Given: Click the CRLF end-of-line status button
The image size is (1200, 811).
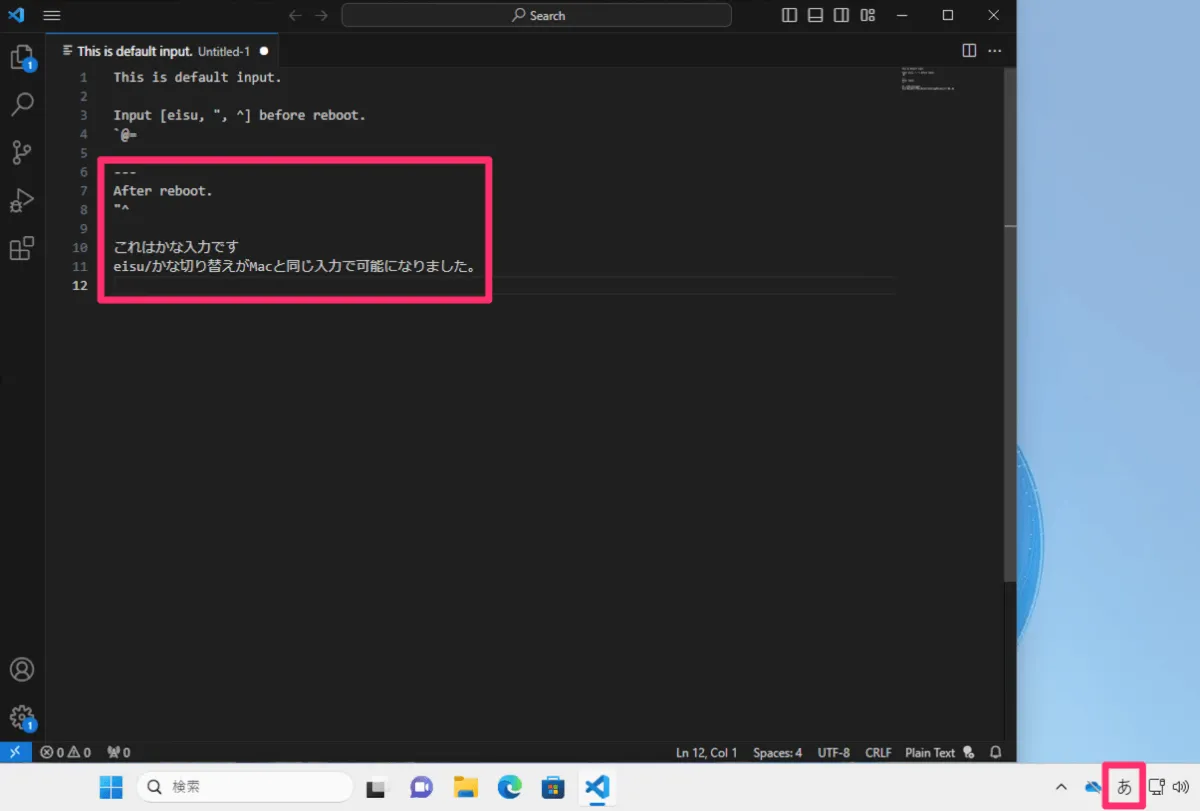Looking at the screenshot, I should pos(878,752).
